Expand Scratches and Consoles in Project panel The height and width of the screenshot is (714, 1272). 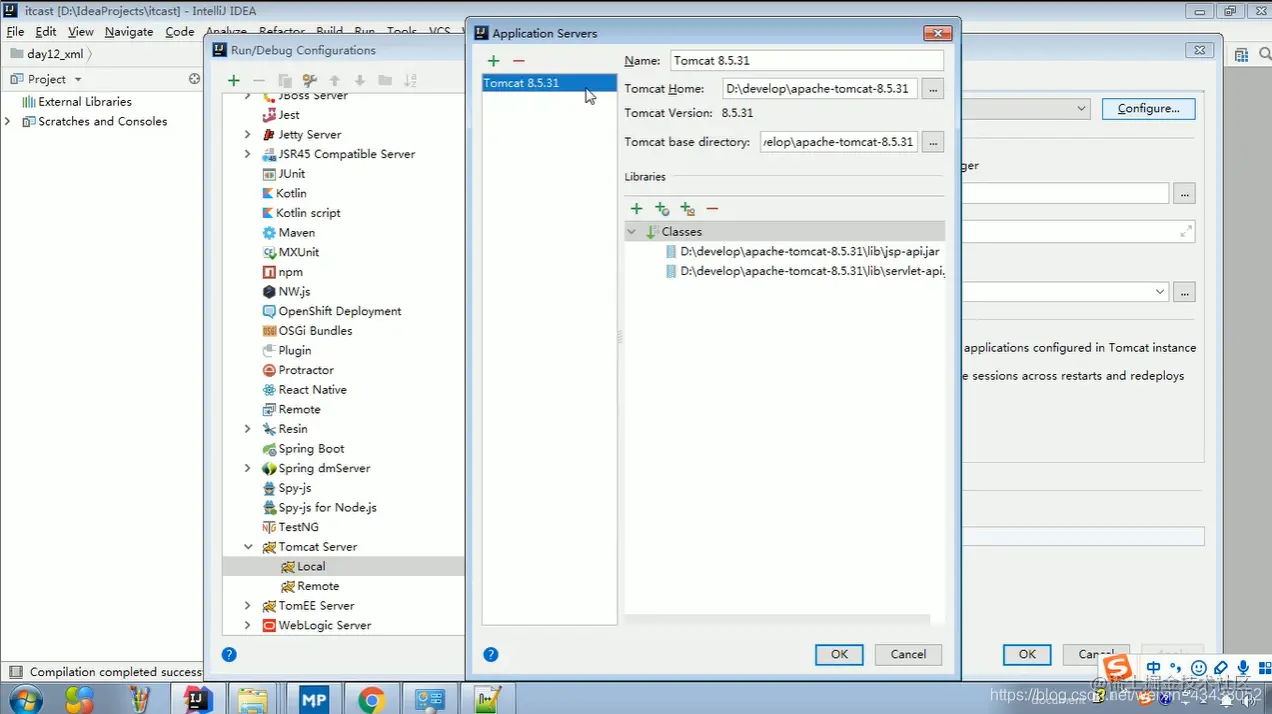click(x=9, y=121)
